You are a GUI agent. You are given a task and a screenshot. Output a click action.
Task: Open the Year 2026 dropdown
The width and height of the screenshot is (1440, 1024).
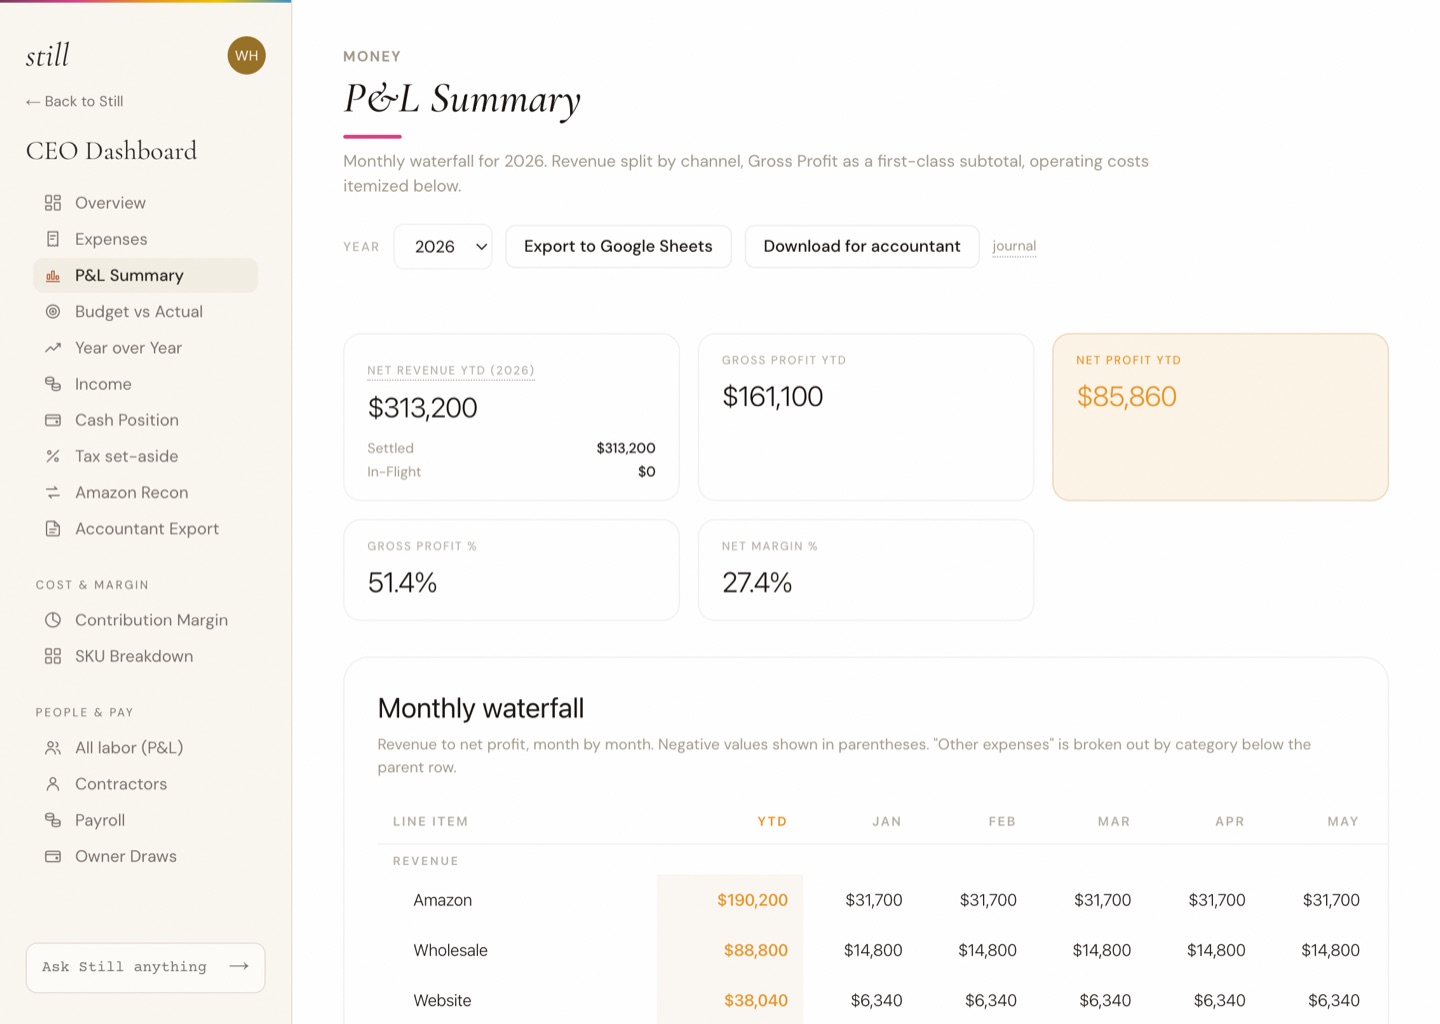(x=443, y=246)
